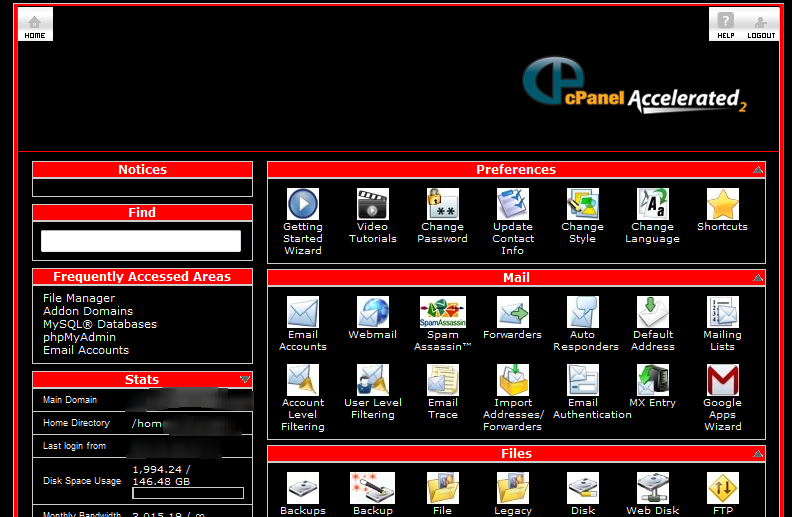792x517 pixels.
Task: Open Default Address settings
Action: pos(653,313)
